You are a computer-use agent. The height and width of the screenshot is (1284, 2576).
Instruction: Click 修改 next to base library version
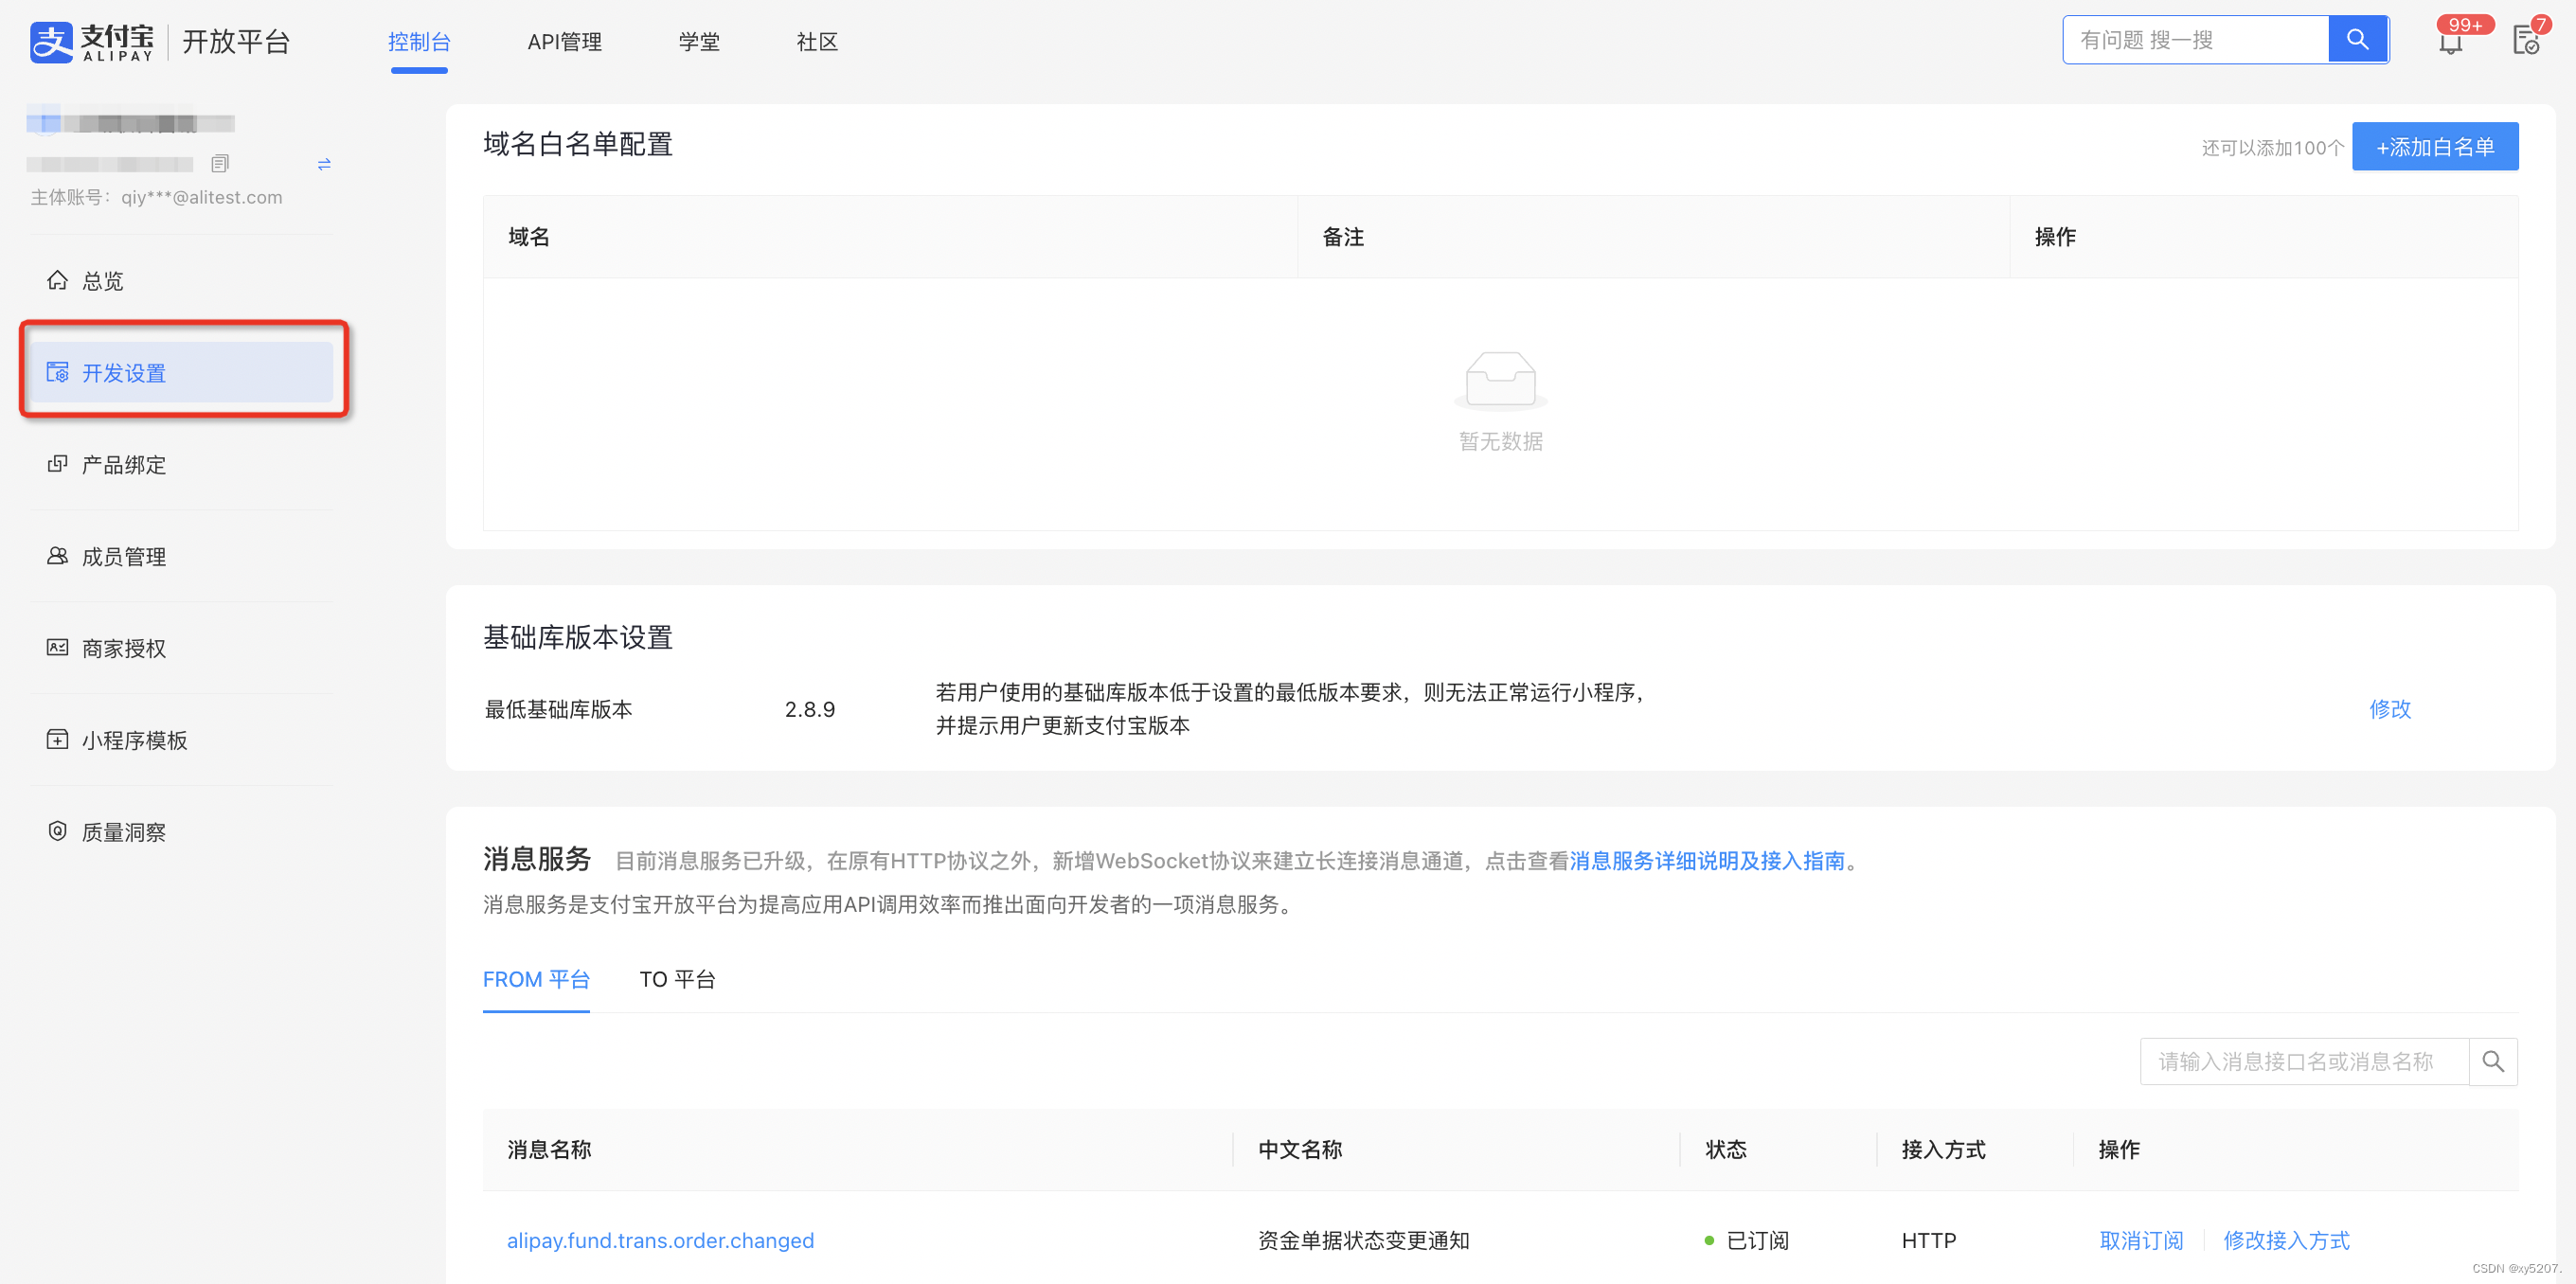pyautogui.click(x=2391, y=709)
